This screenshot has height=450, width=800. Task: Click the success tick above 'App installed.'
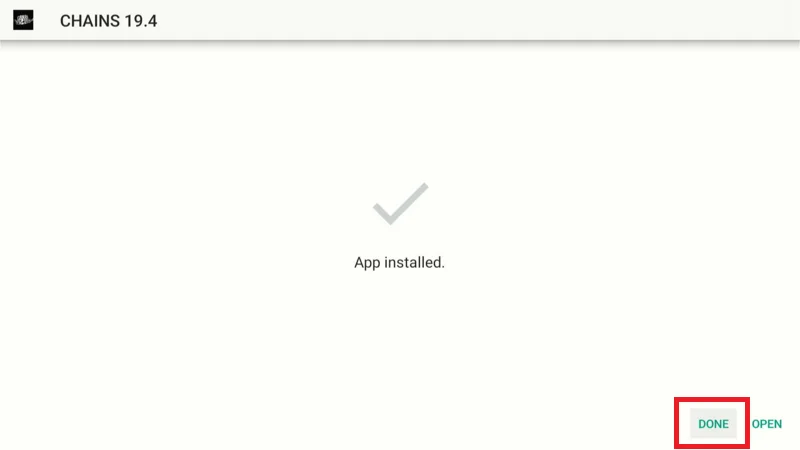click(401, 204)
